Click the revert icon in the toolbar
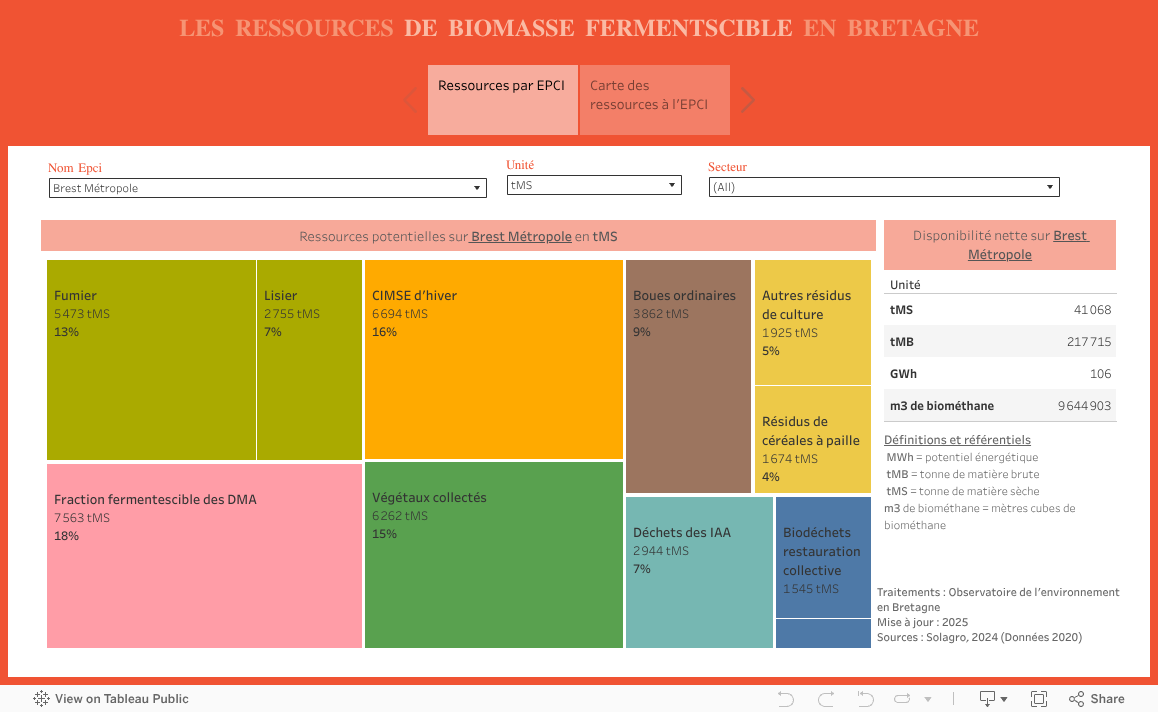1158x712 pixels. [x=866, y=699]
